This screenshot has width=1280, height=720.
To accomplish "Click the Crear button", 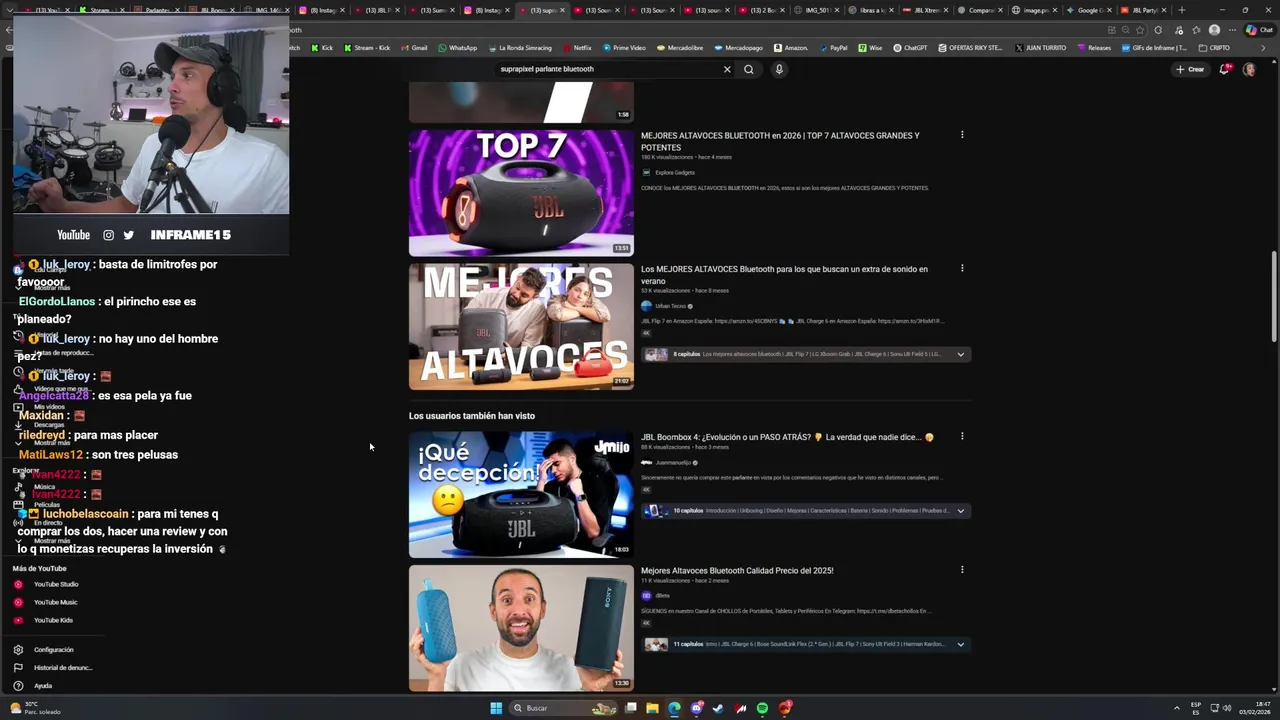I will pos(1190,69).
